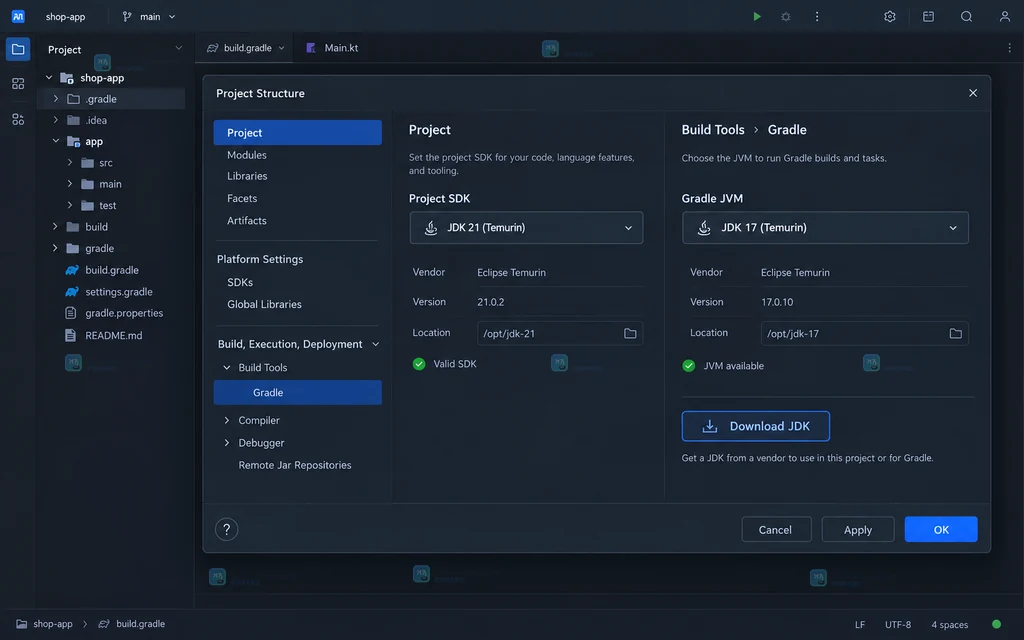Browse folder for Gradle JVM location

(955, 334)
